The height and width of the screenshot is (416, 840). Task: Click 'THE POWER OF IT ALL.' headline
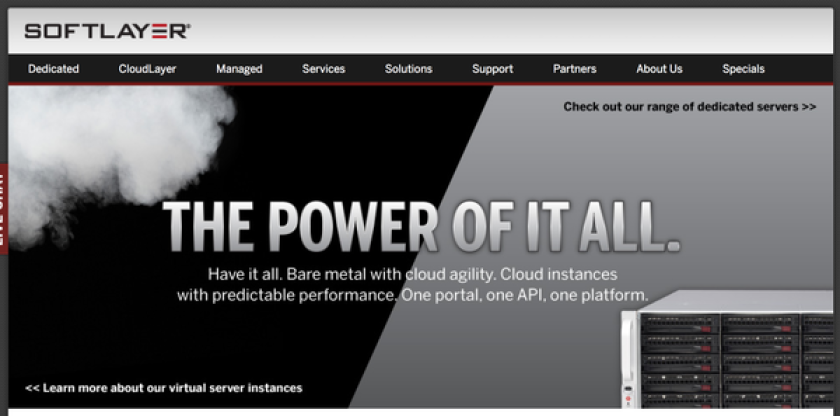(421, 227)
